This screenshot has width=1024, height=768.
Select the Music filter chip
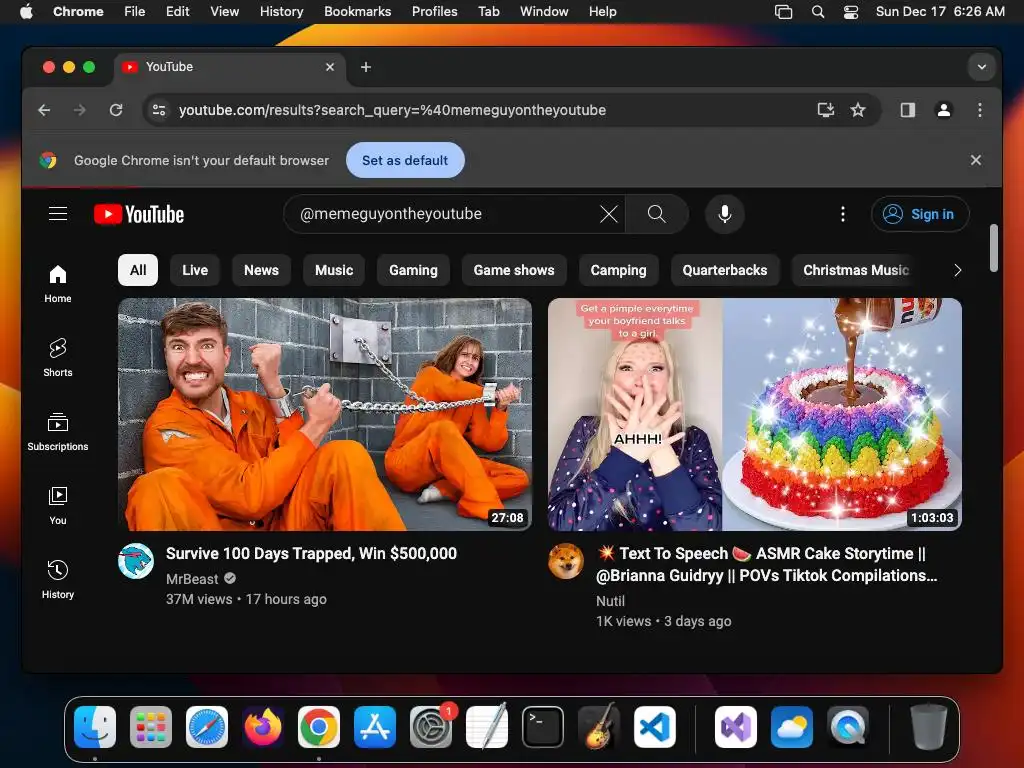tap(334, 270)
